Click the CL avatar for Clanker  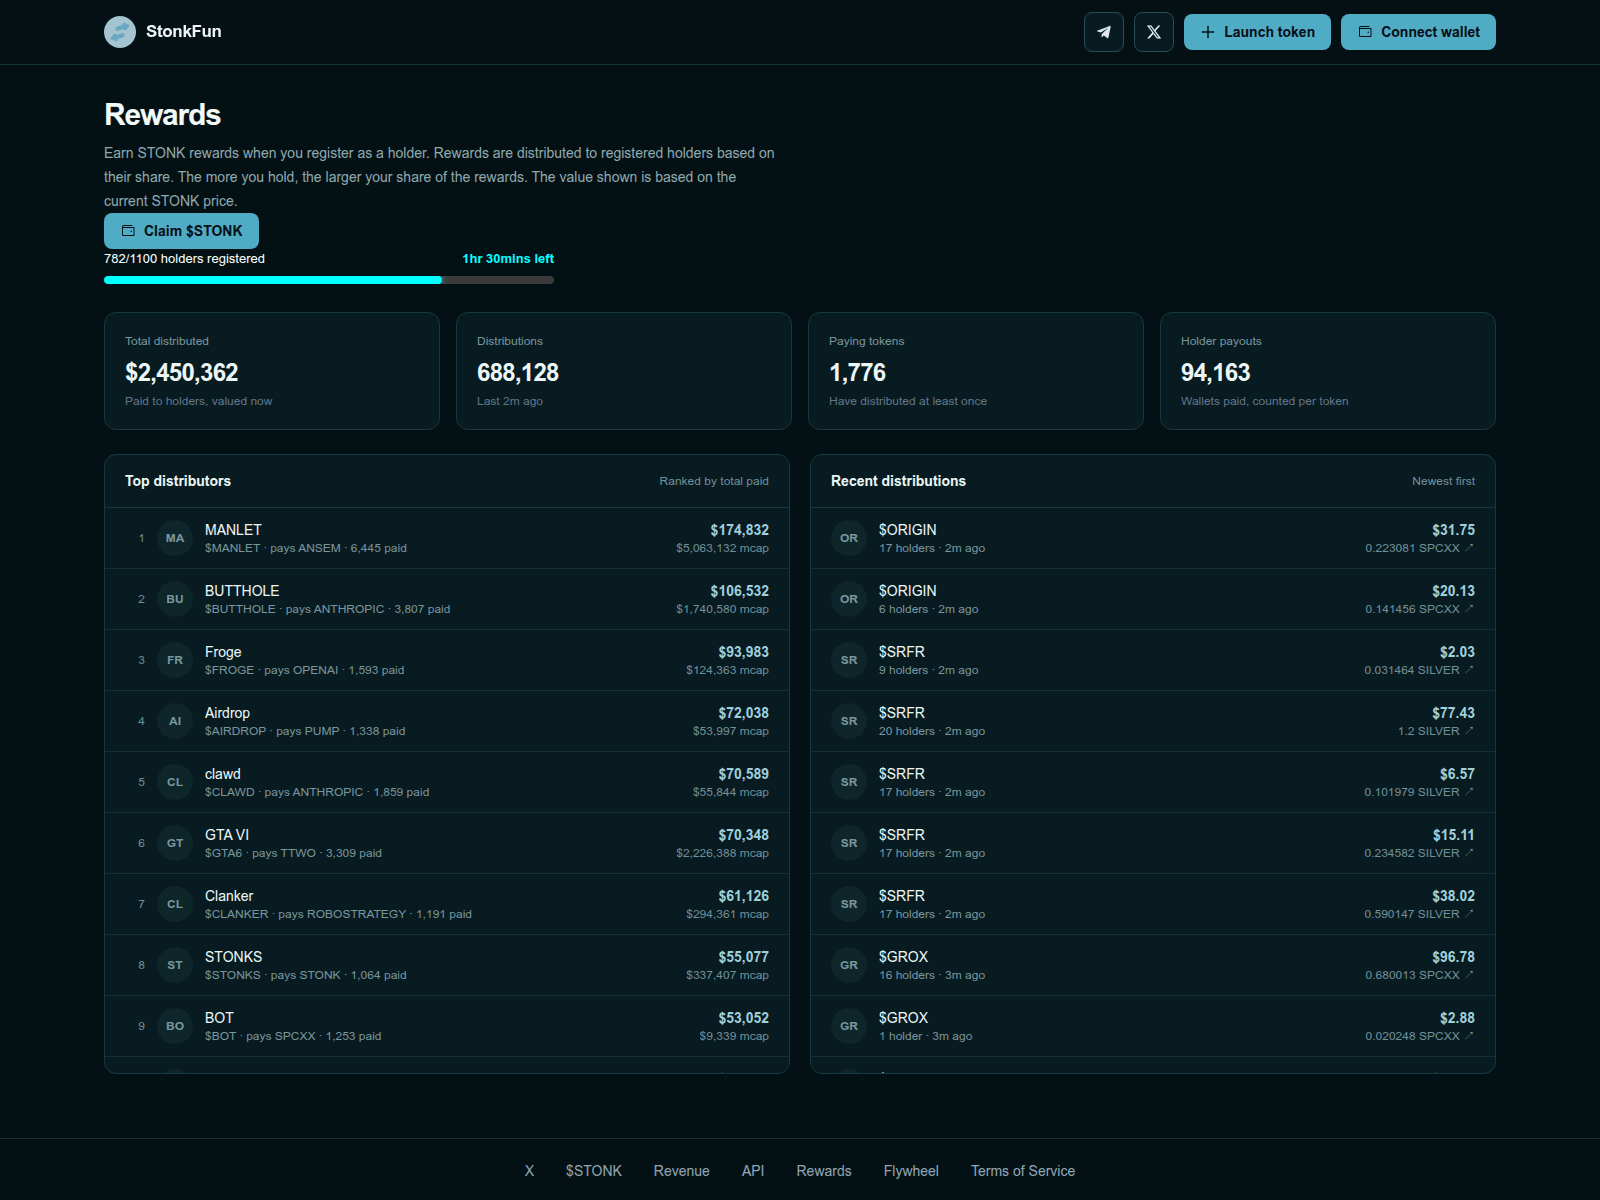(x=175, y=904)
